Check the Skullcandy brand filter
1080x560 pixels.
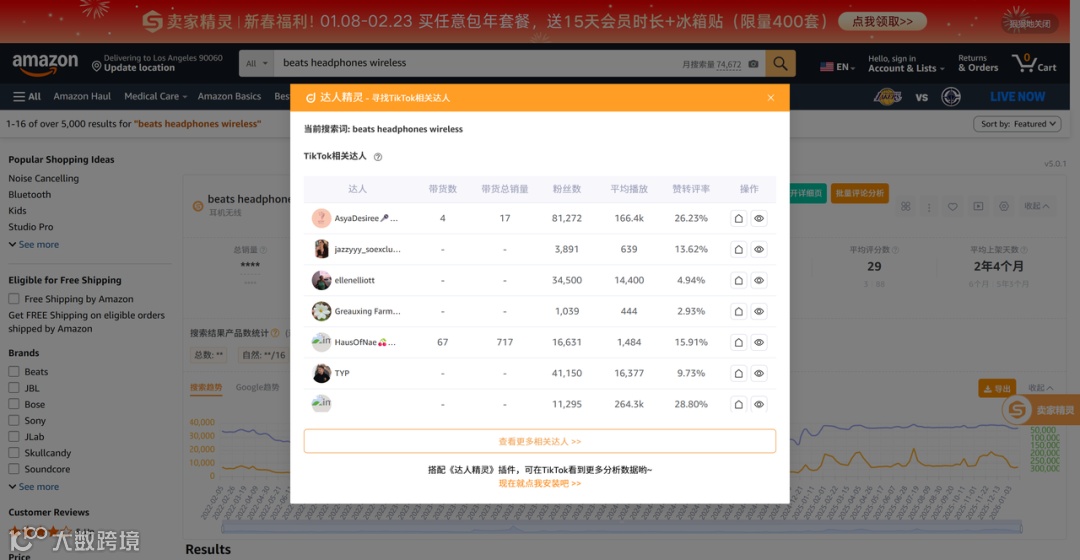[x=14, y=453]
